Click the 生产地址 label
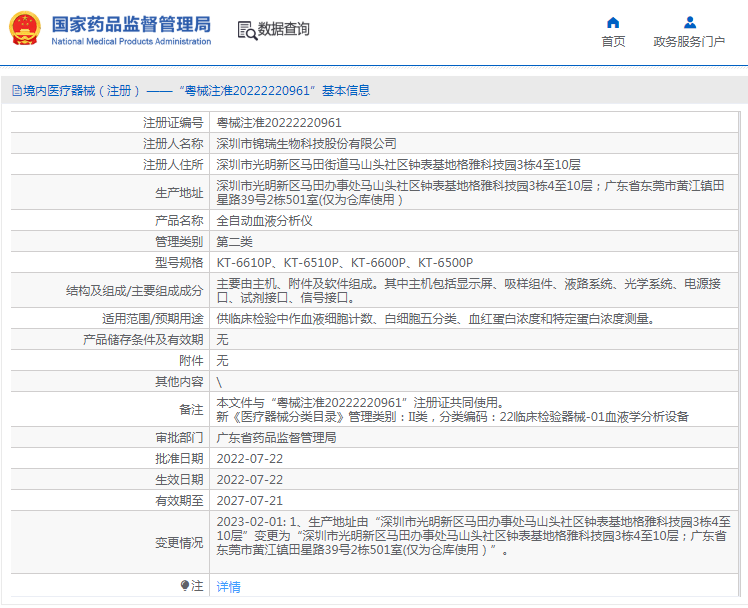The width and height of the screenshot is (748, 608). click(179, 193)
